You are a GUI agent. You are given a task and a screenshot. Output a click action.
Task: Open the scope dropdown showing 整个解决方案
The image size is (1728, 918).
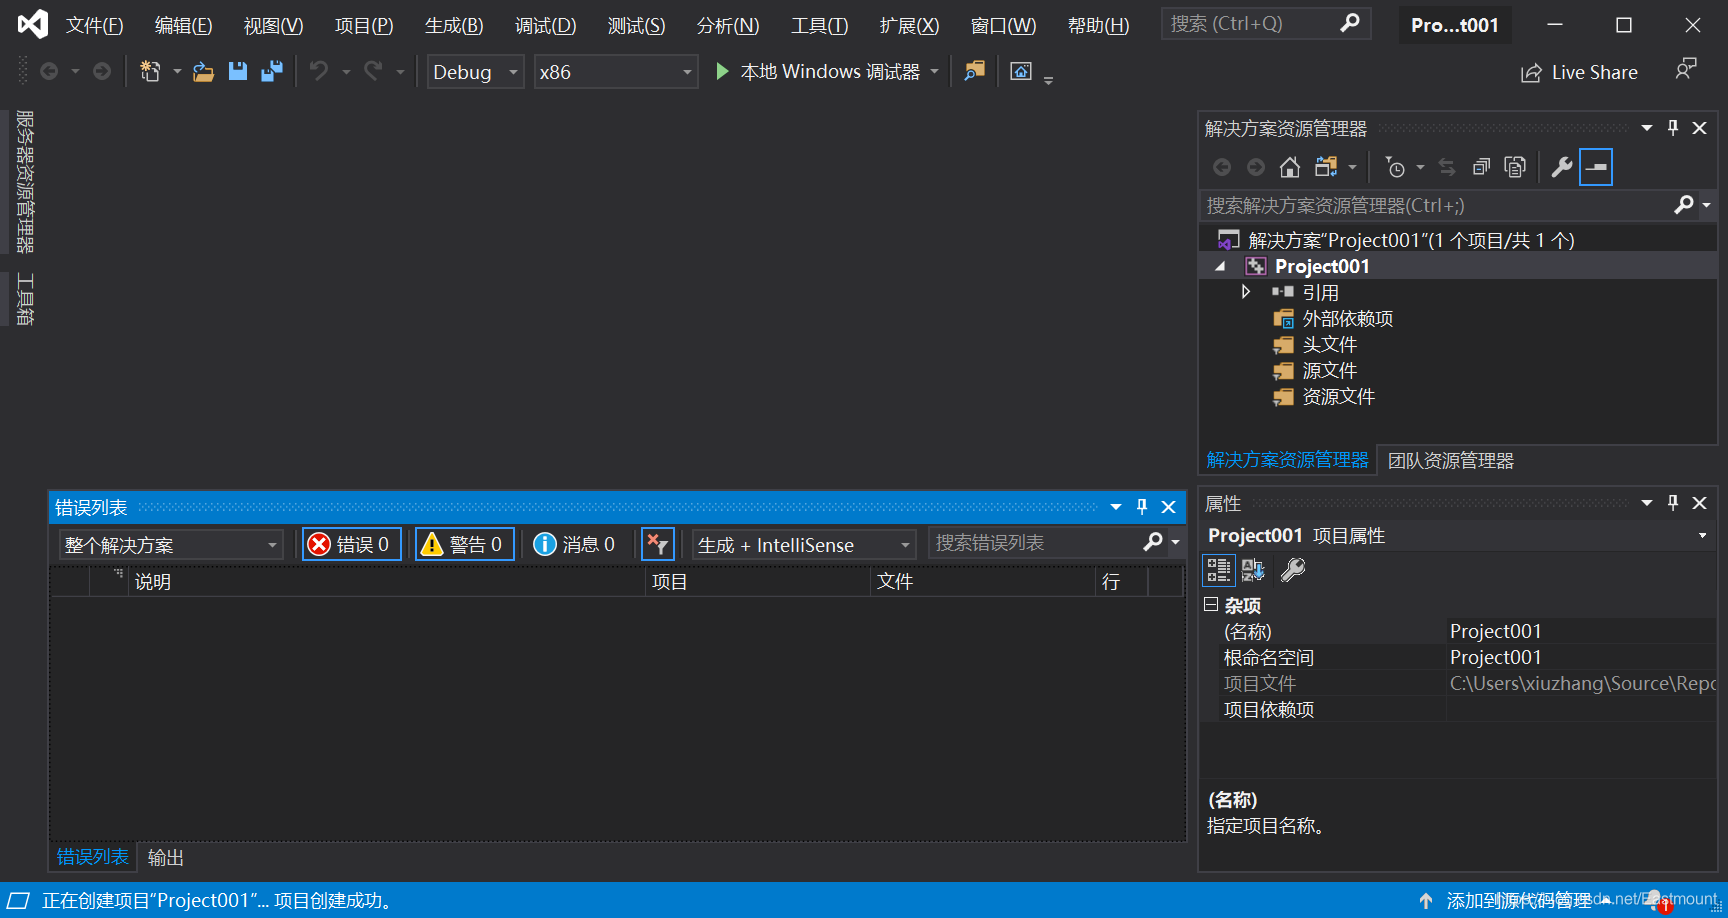click(170, 545)
